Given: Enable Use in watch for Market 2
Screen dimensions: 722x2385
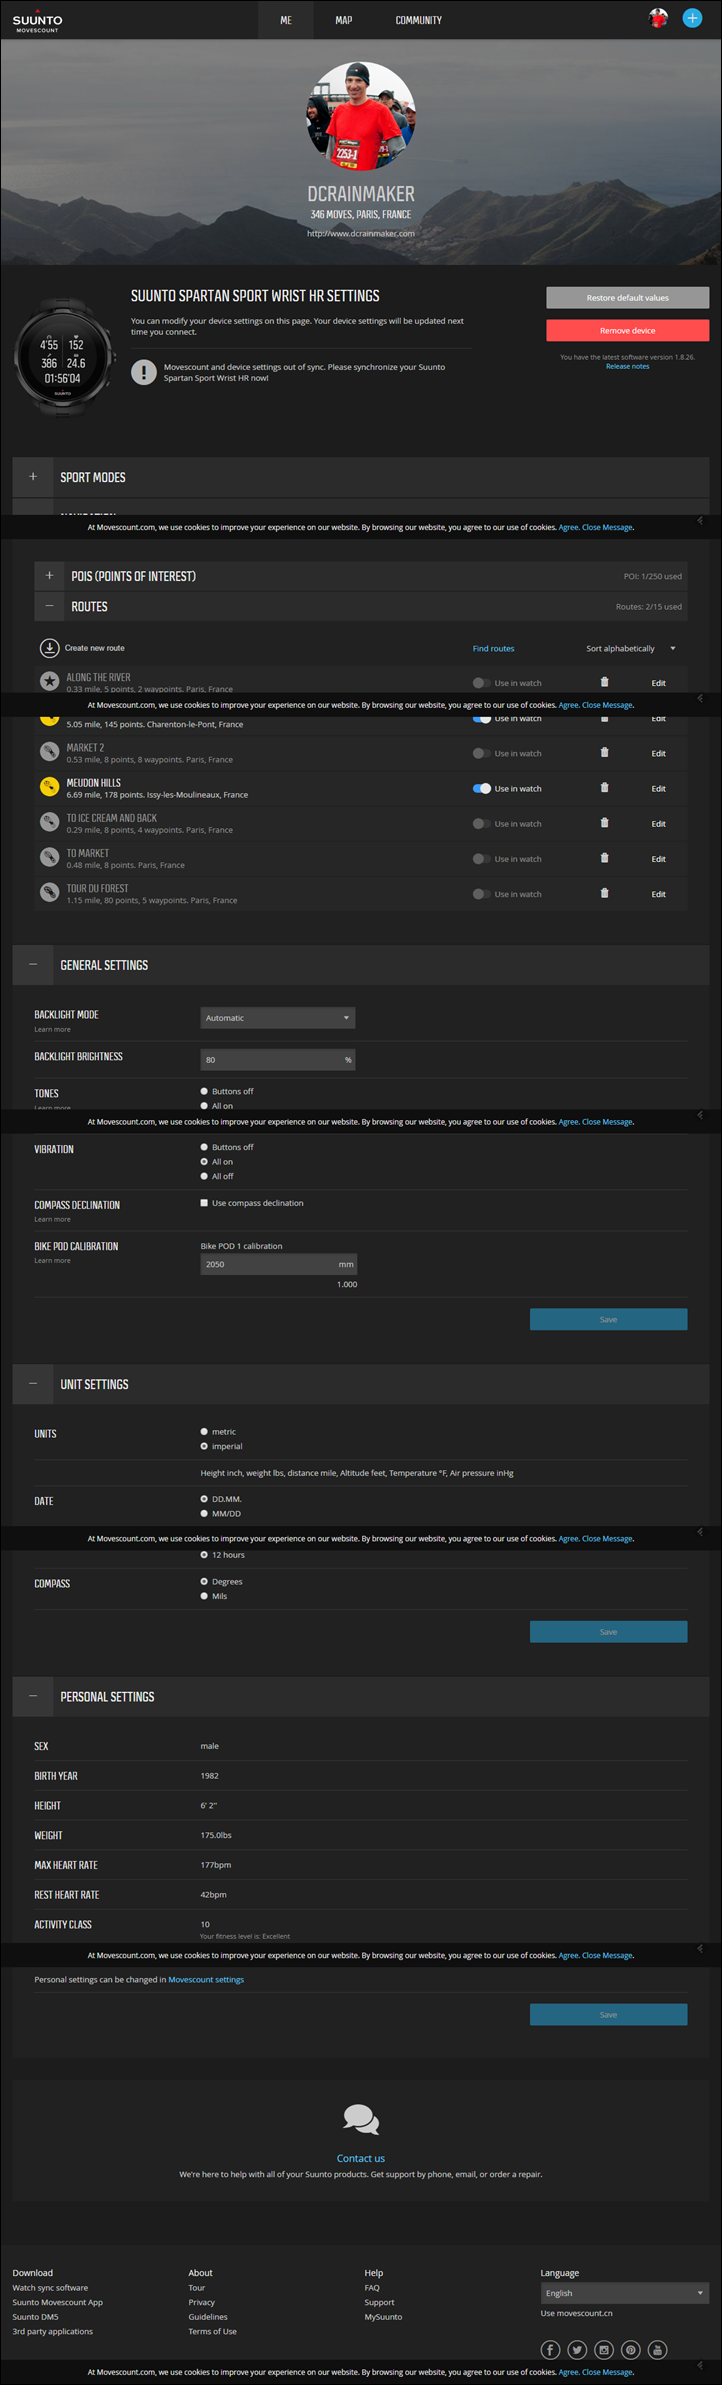Looking at the screenshot, I should (481, 753).
